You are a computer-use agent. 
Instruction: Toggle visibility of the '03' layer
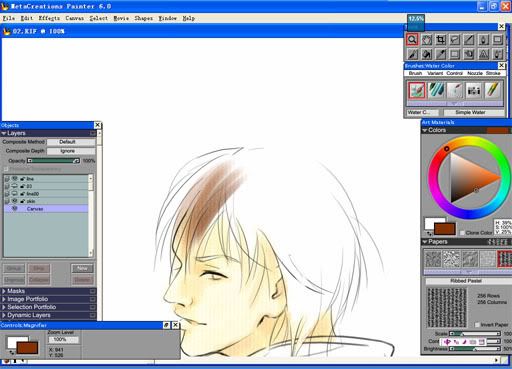point(14,186)
